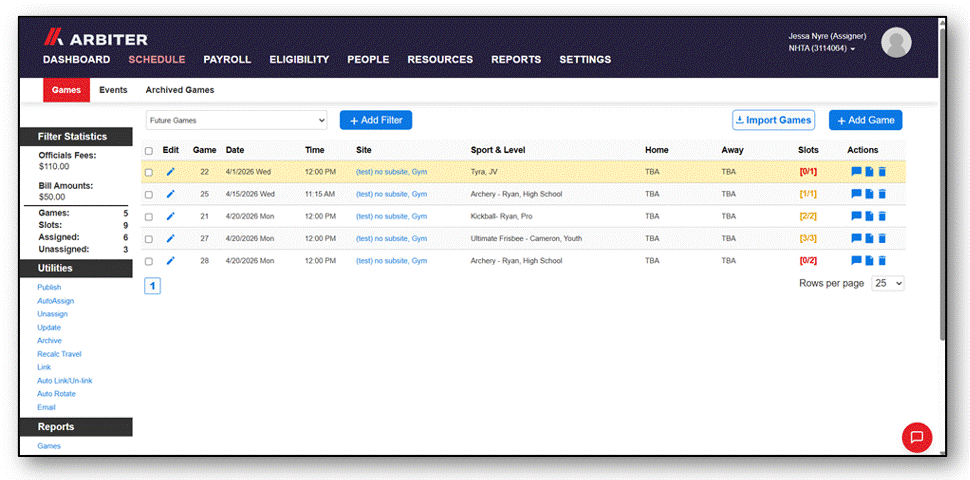Open the comment icon for game 25
This screenshot has height=480, width=970.
coord(856,194)
